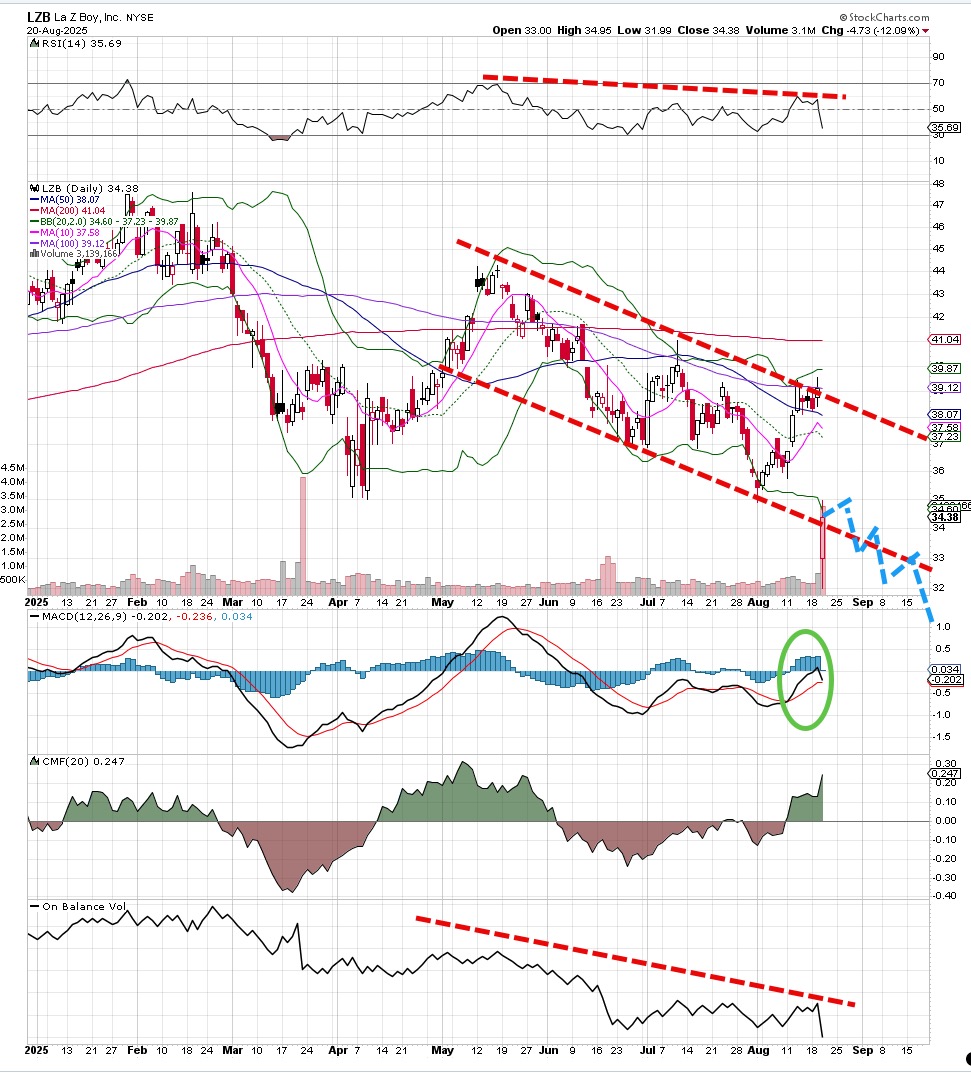Click the Volume legend bar icon
971x1076 pixels.
33,253
